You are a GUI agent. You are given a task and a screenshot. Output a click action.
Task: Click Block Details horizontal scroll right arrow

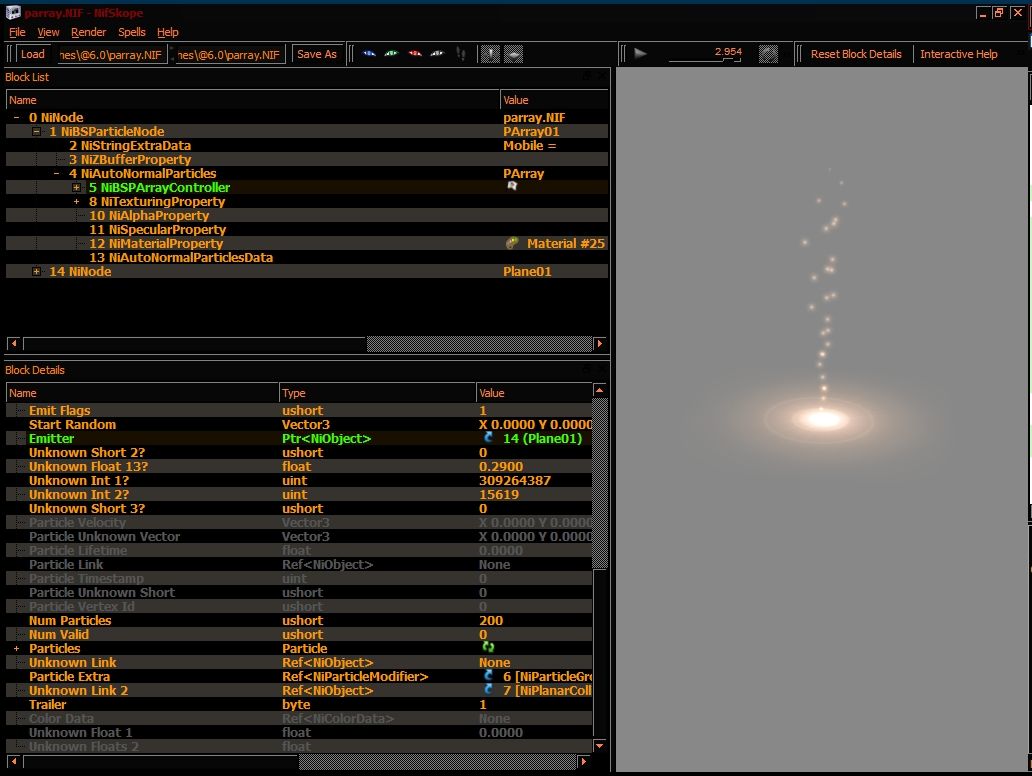click(583, 762)
